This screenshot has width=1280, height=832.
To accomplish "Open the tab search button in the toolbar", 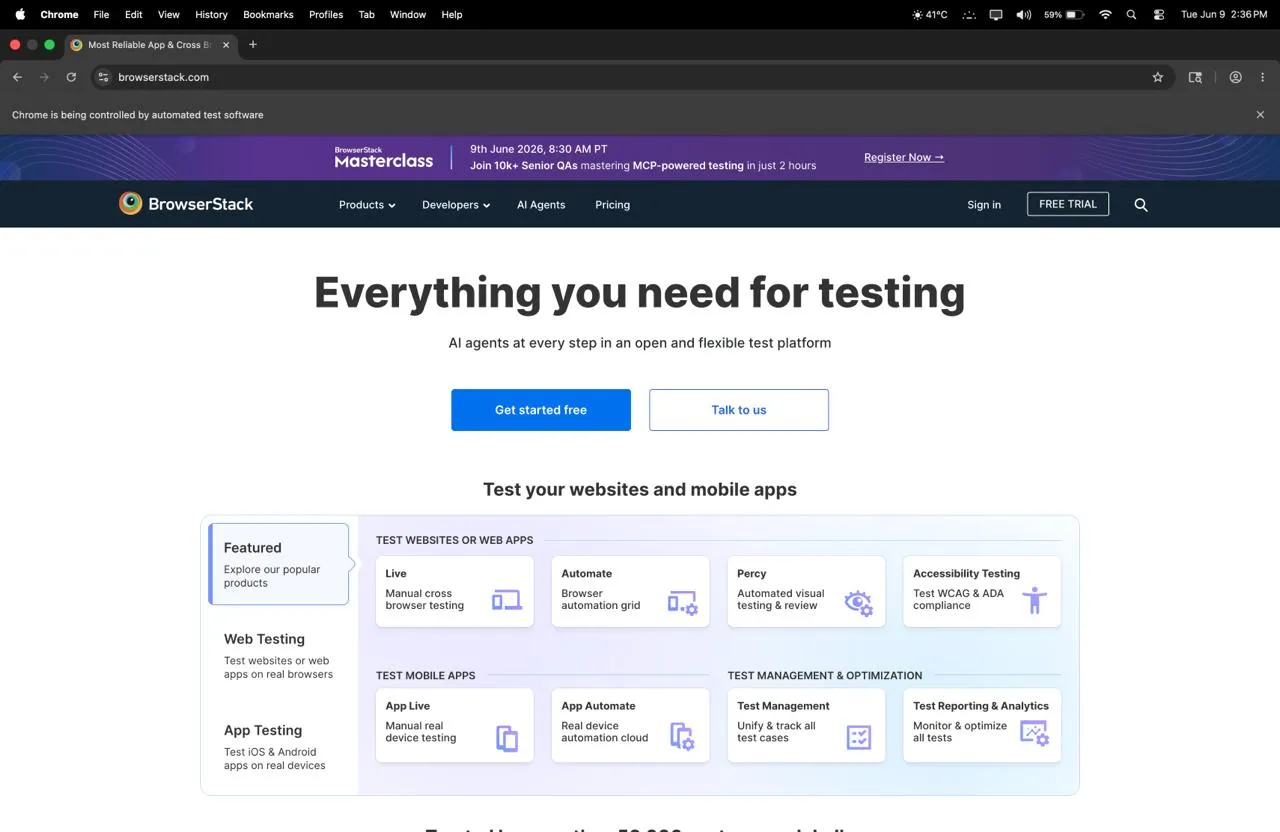I will [x=1195, y=77].
